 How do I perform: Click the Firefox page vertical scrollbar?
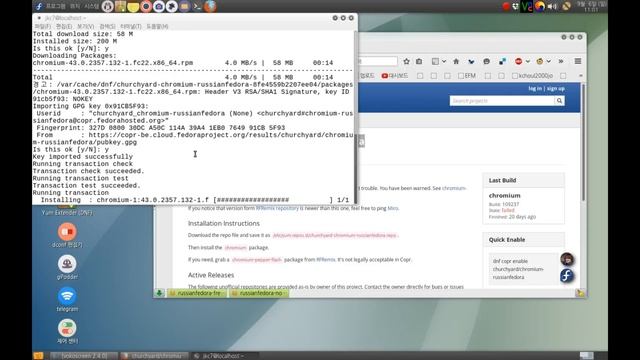click(583, 143)
